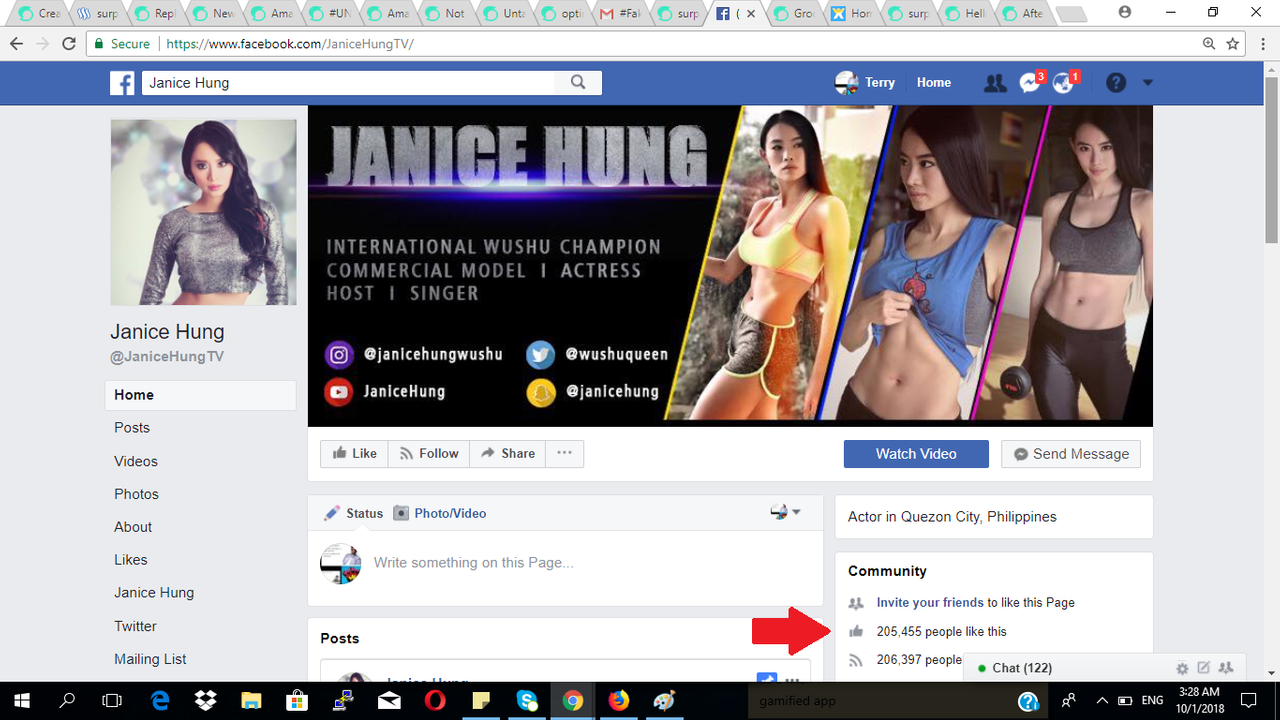The image size is (1280, 720).
Task: Like the Janice Hung page
Action: pyautogui.click(x=354, y=453)
